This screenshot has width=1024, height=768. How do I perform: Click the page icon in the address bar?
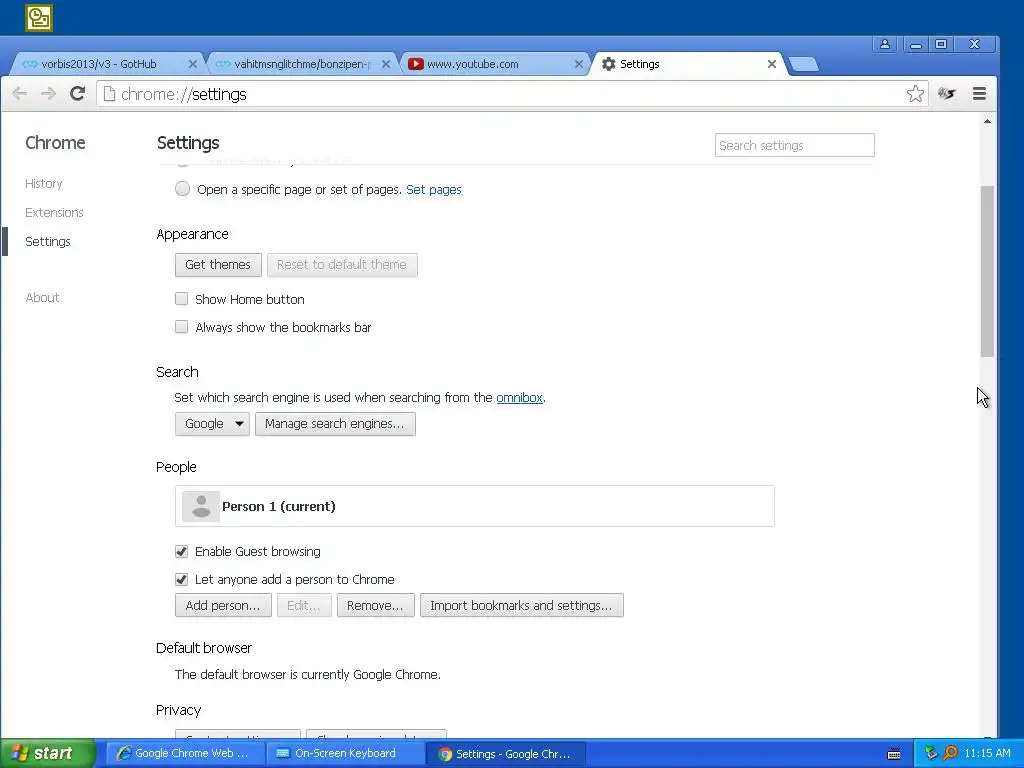(110, 94)
